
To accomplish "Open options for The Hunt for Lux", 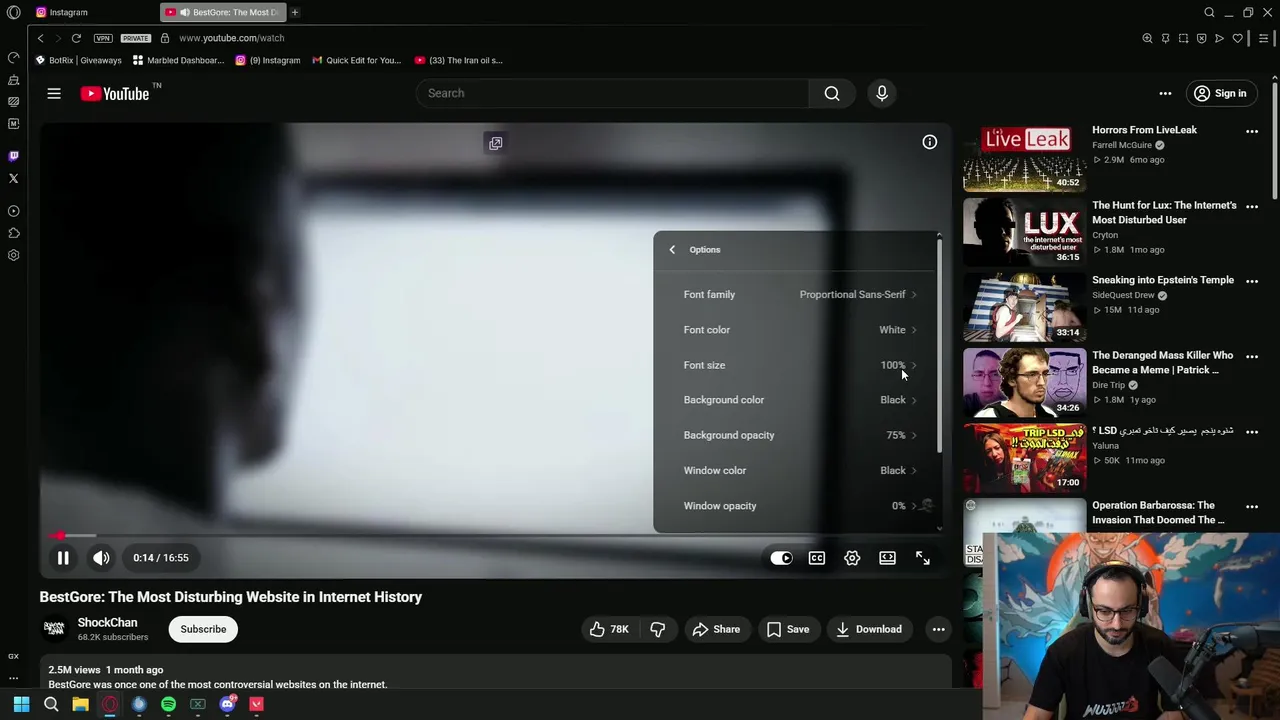I will coord(1252,206).
